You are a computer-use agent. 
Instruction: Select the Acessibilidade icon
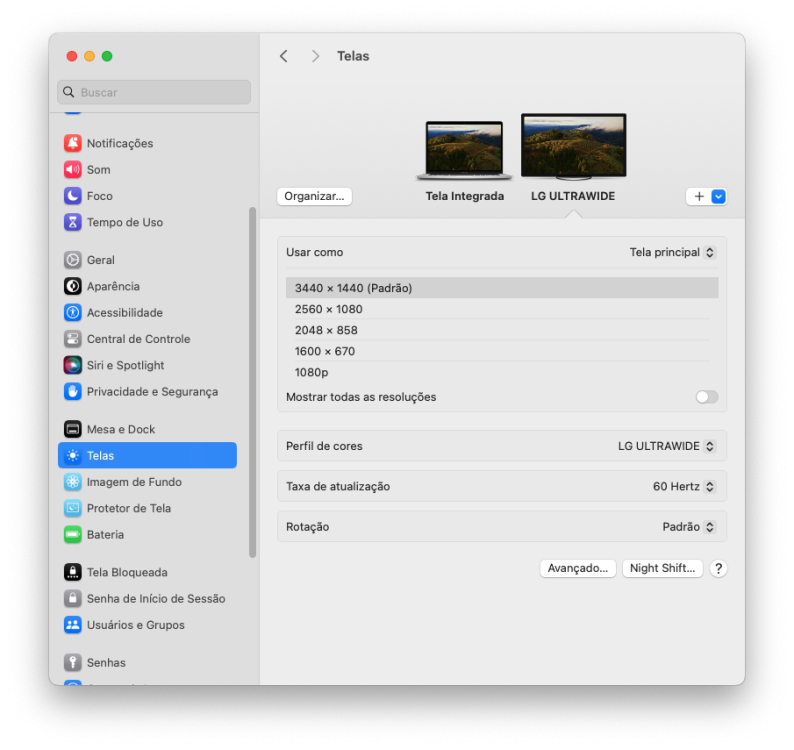coord(72,312)
